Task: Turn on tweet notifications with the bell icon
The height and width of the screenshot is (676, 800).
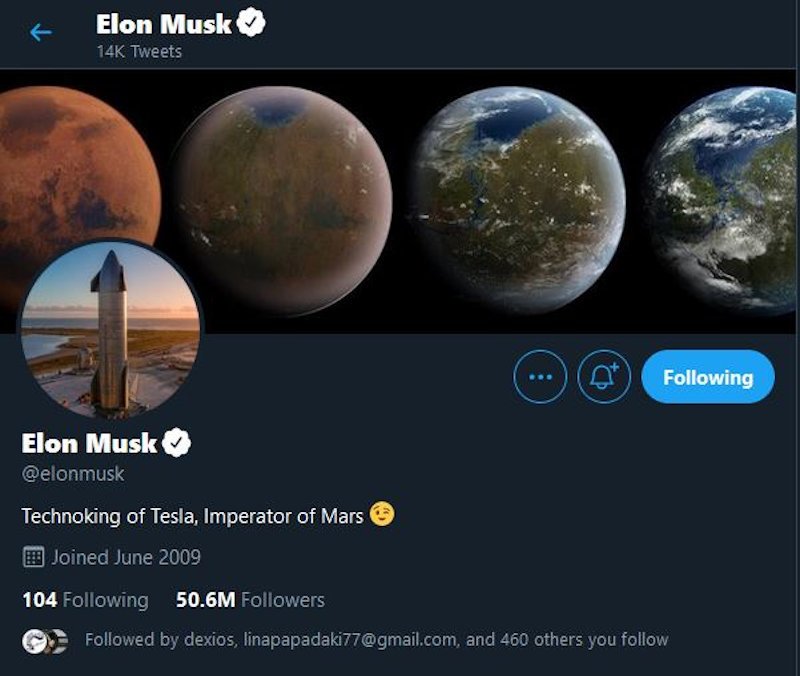Action: click(x=604, y=377)
